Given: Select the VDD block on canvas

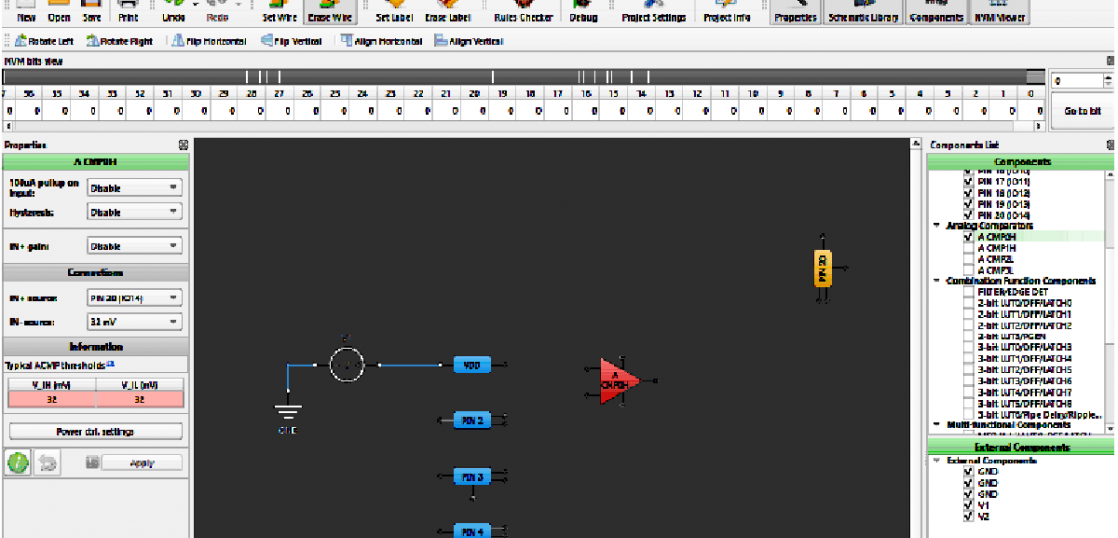Looking at the screenshot, I should [472, 365].
